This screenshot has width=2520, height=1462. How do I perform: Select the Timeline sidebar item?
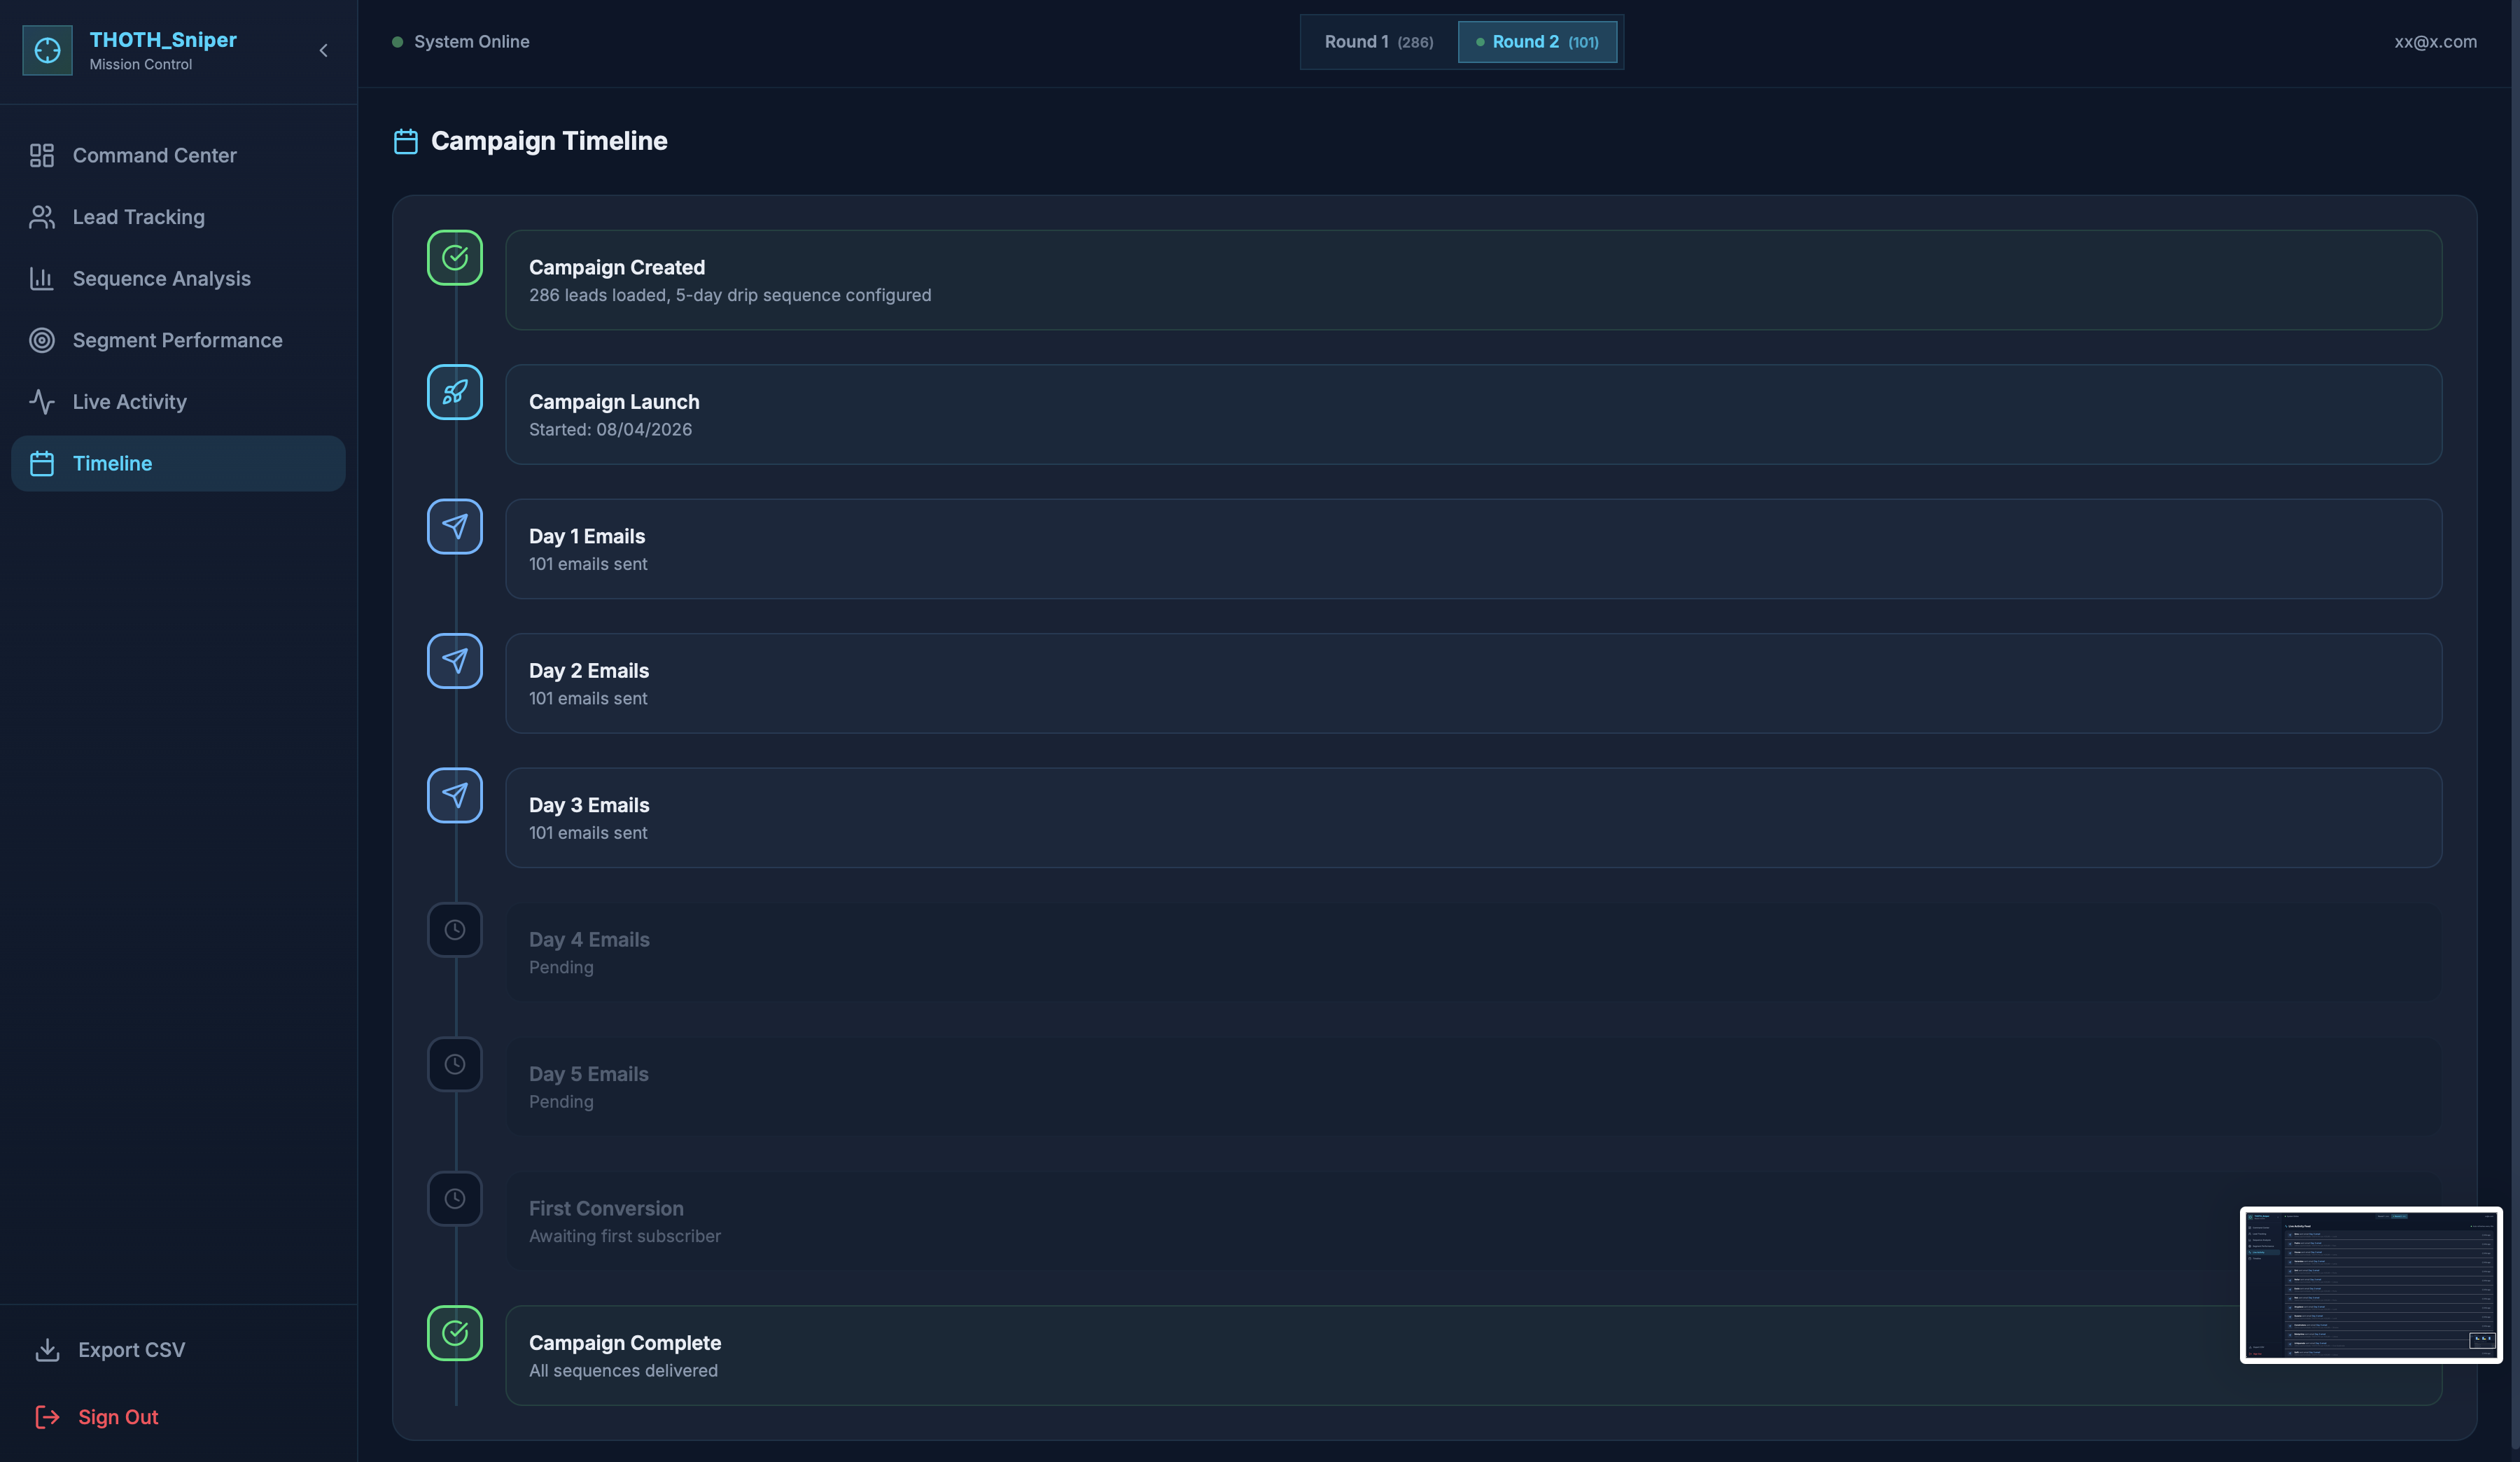(178, 463)
